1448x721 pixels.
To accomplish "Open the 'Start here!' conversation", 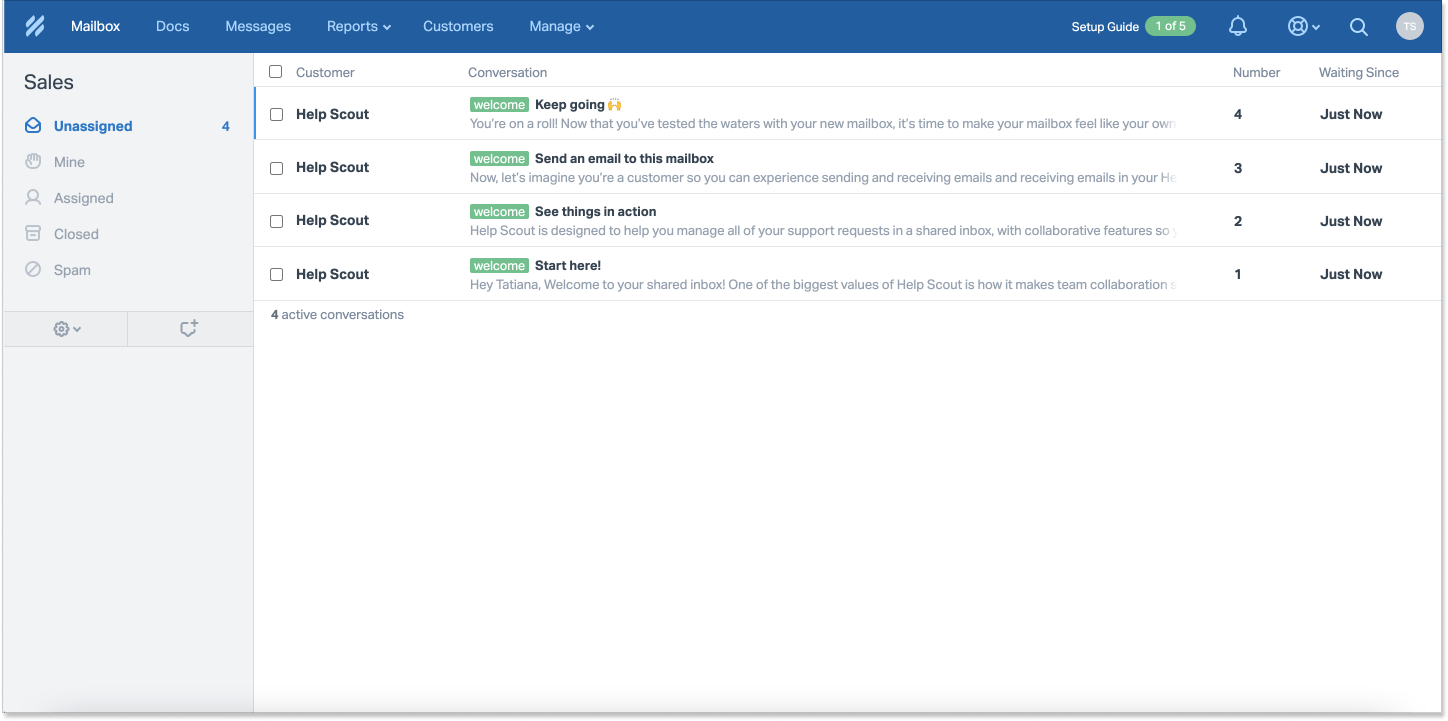I will coord(568,266).
